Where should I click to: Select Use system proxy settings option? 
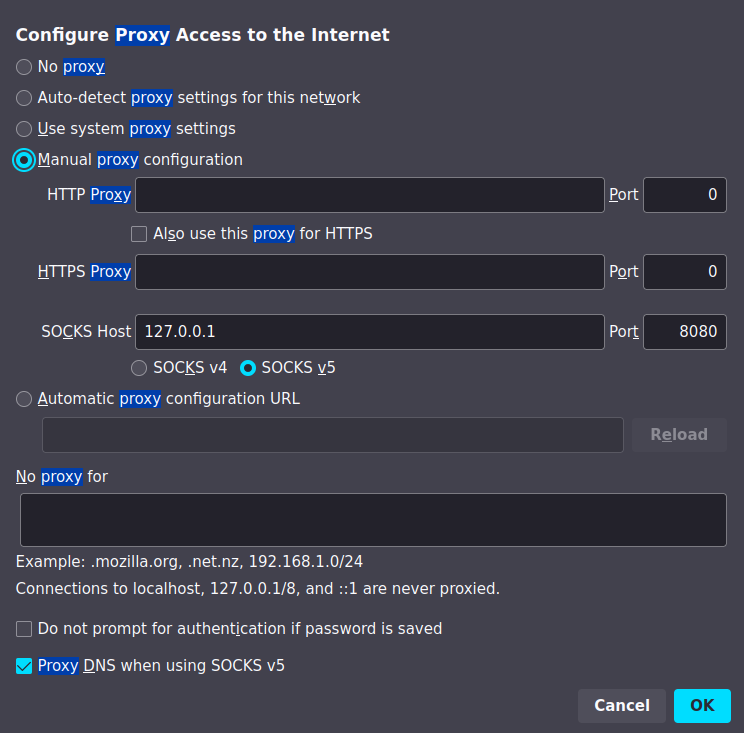[x=24, y=129]
